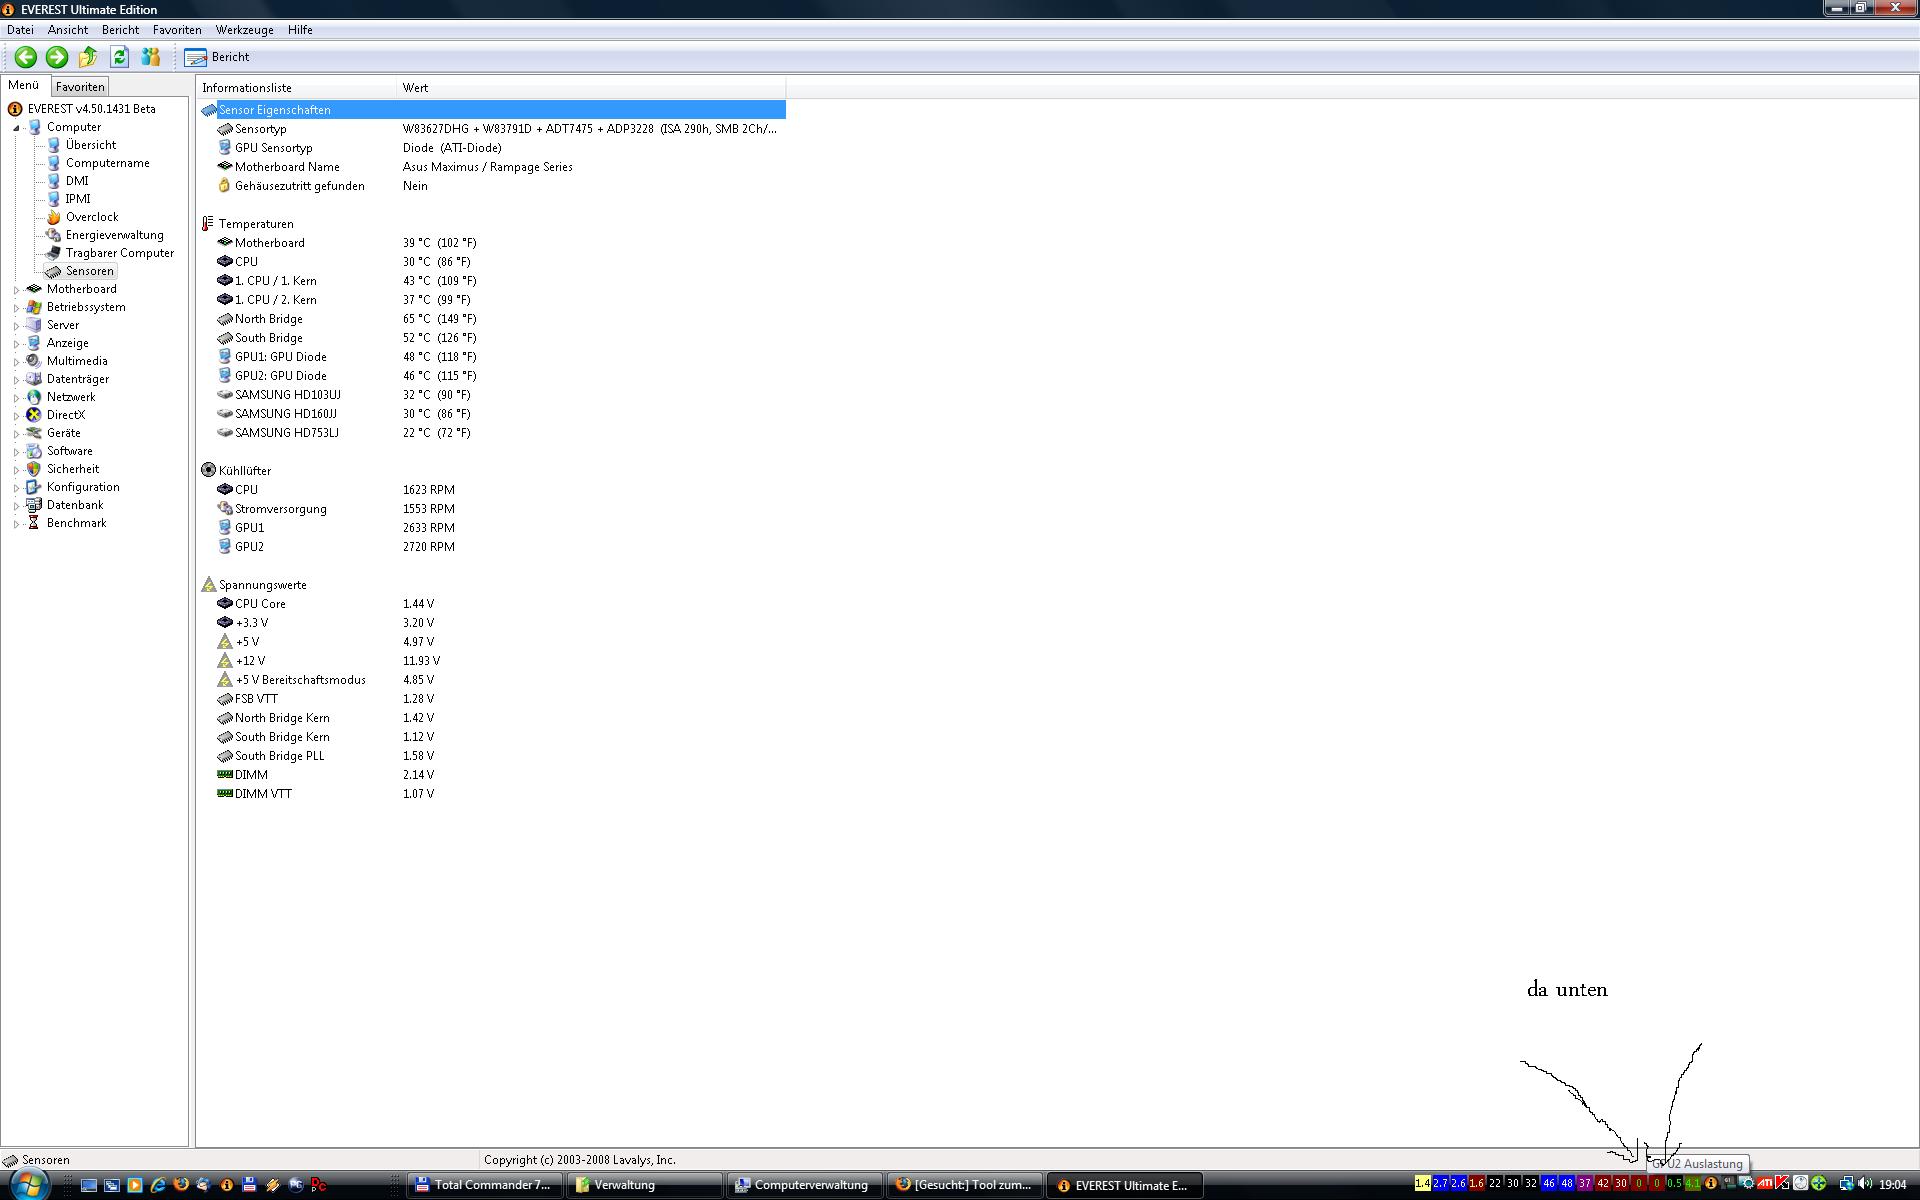Open the Energieverwaltung tree entry
1920x1200 pixels.
[114, 235]
